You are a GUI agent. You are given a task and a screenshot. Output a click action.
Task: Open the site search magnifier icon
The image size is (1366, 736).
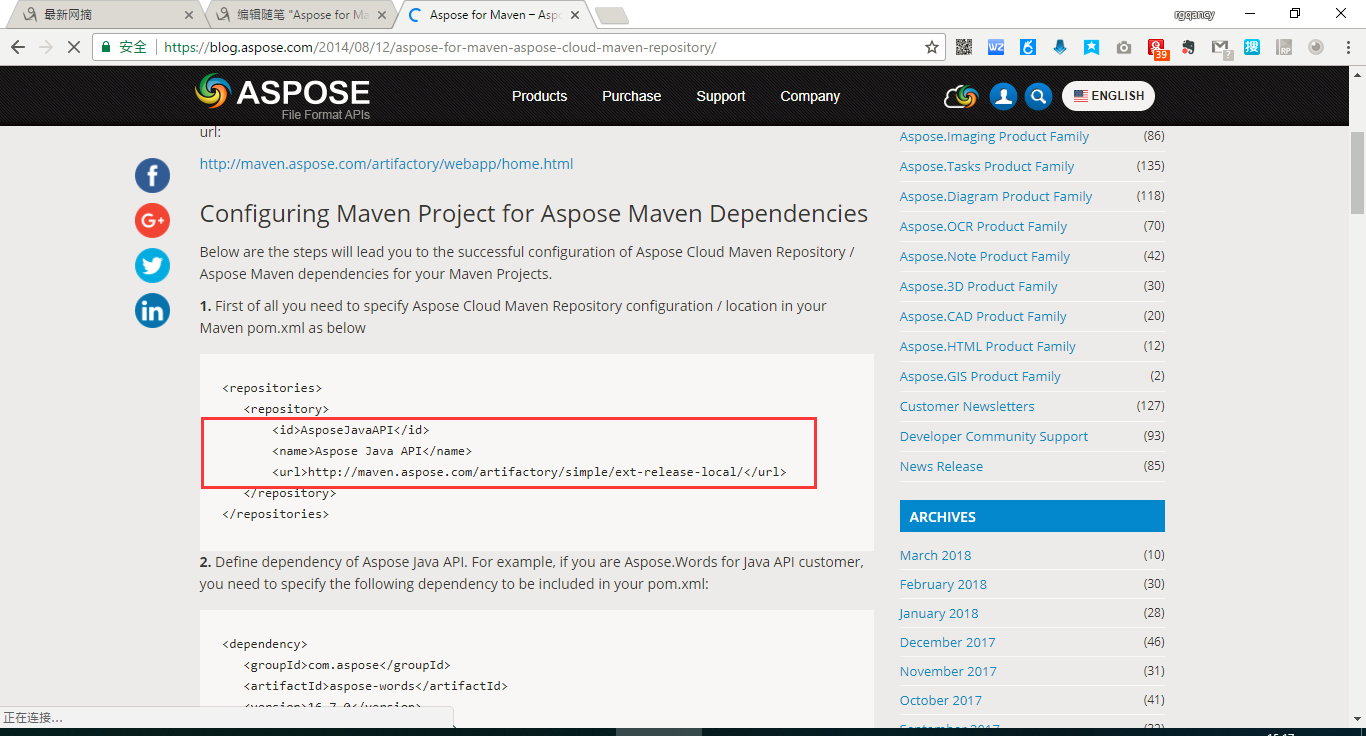[1039, 96]
